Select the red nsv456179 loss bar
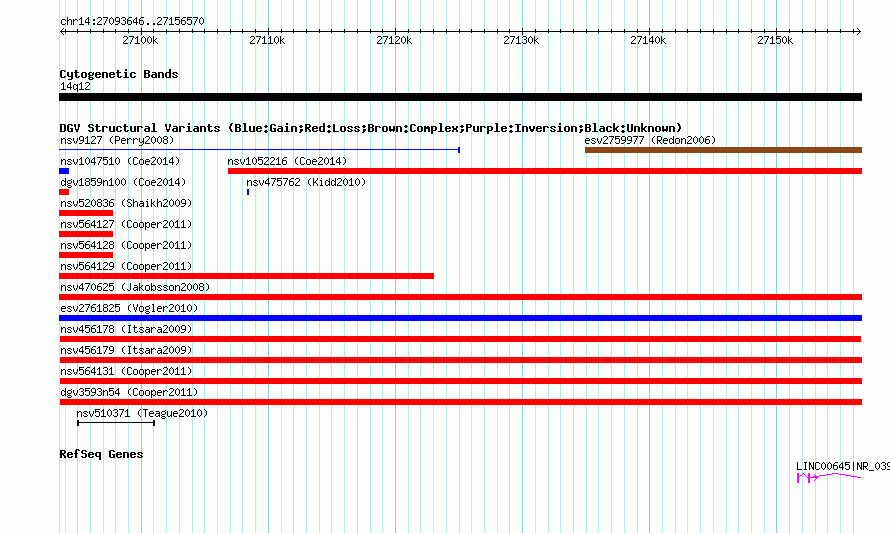The height and width of the screenshot is (533, 890). [460, 360]
